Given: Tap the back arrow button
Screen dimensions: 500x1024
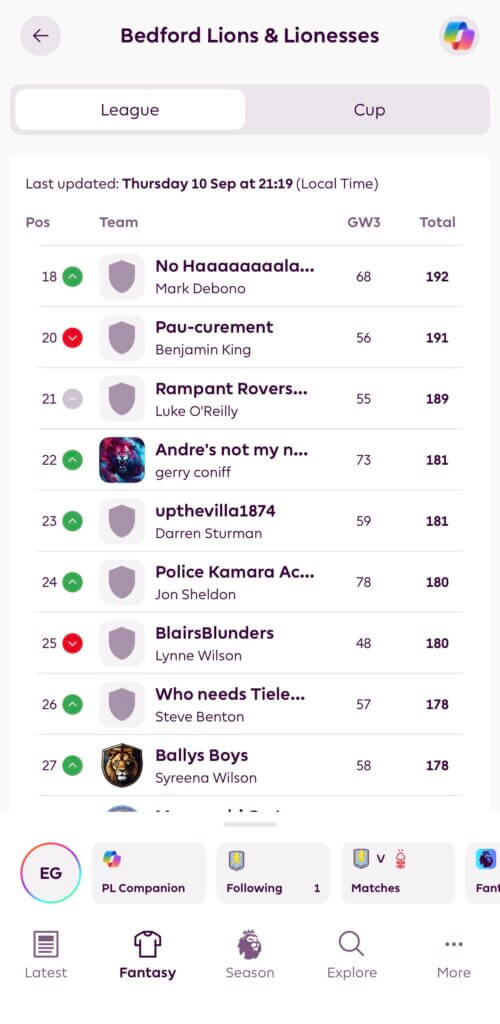Looking at the screenshot, I should pos(40,35).
